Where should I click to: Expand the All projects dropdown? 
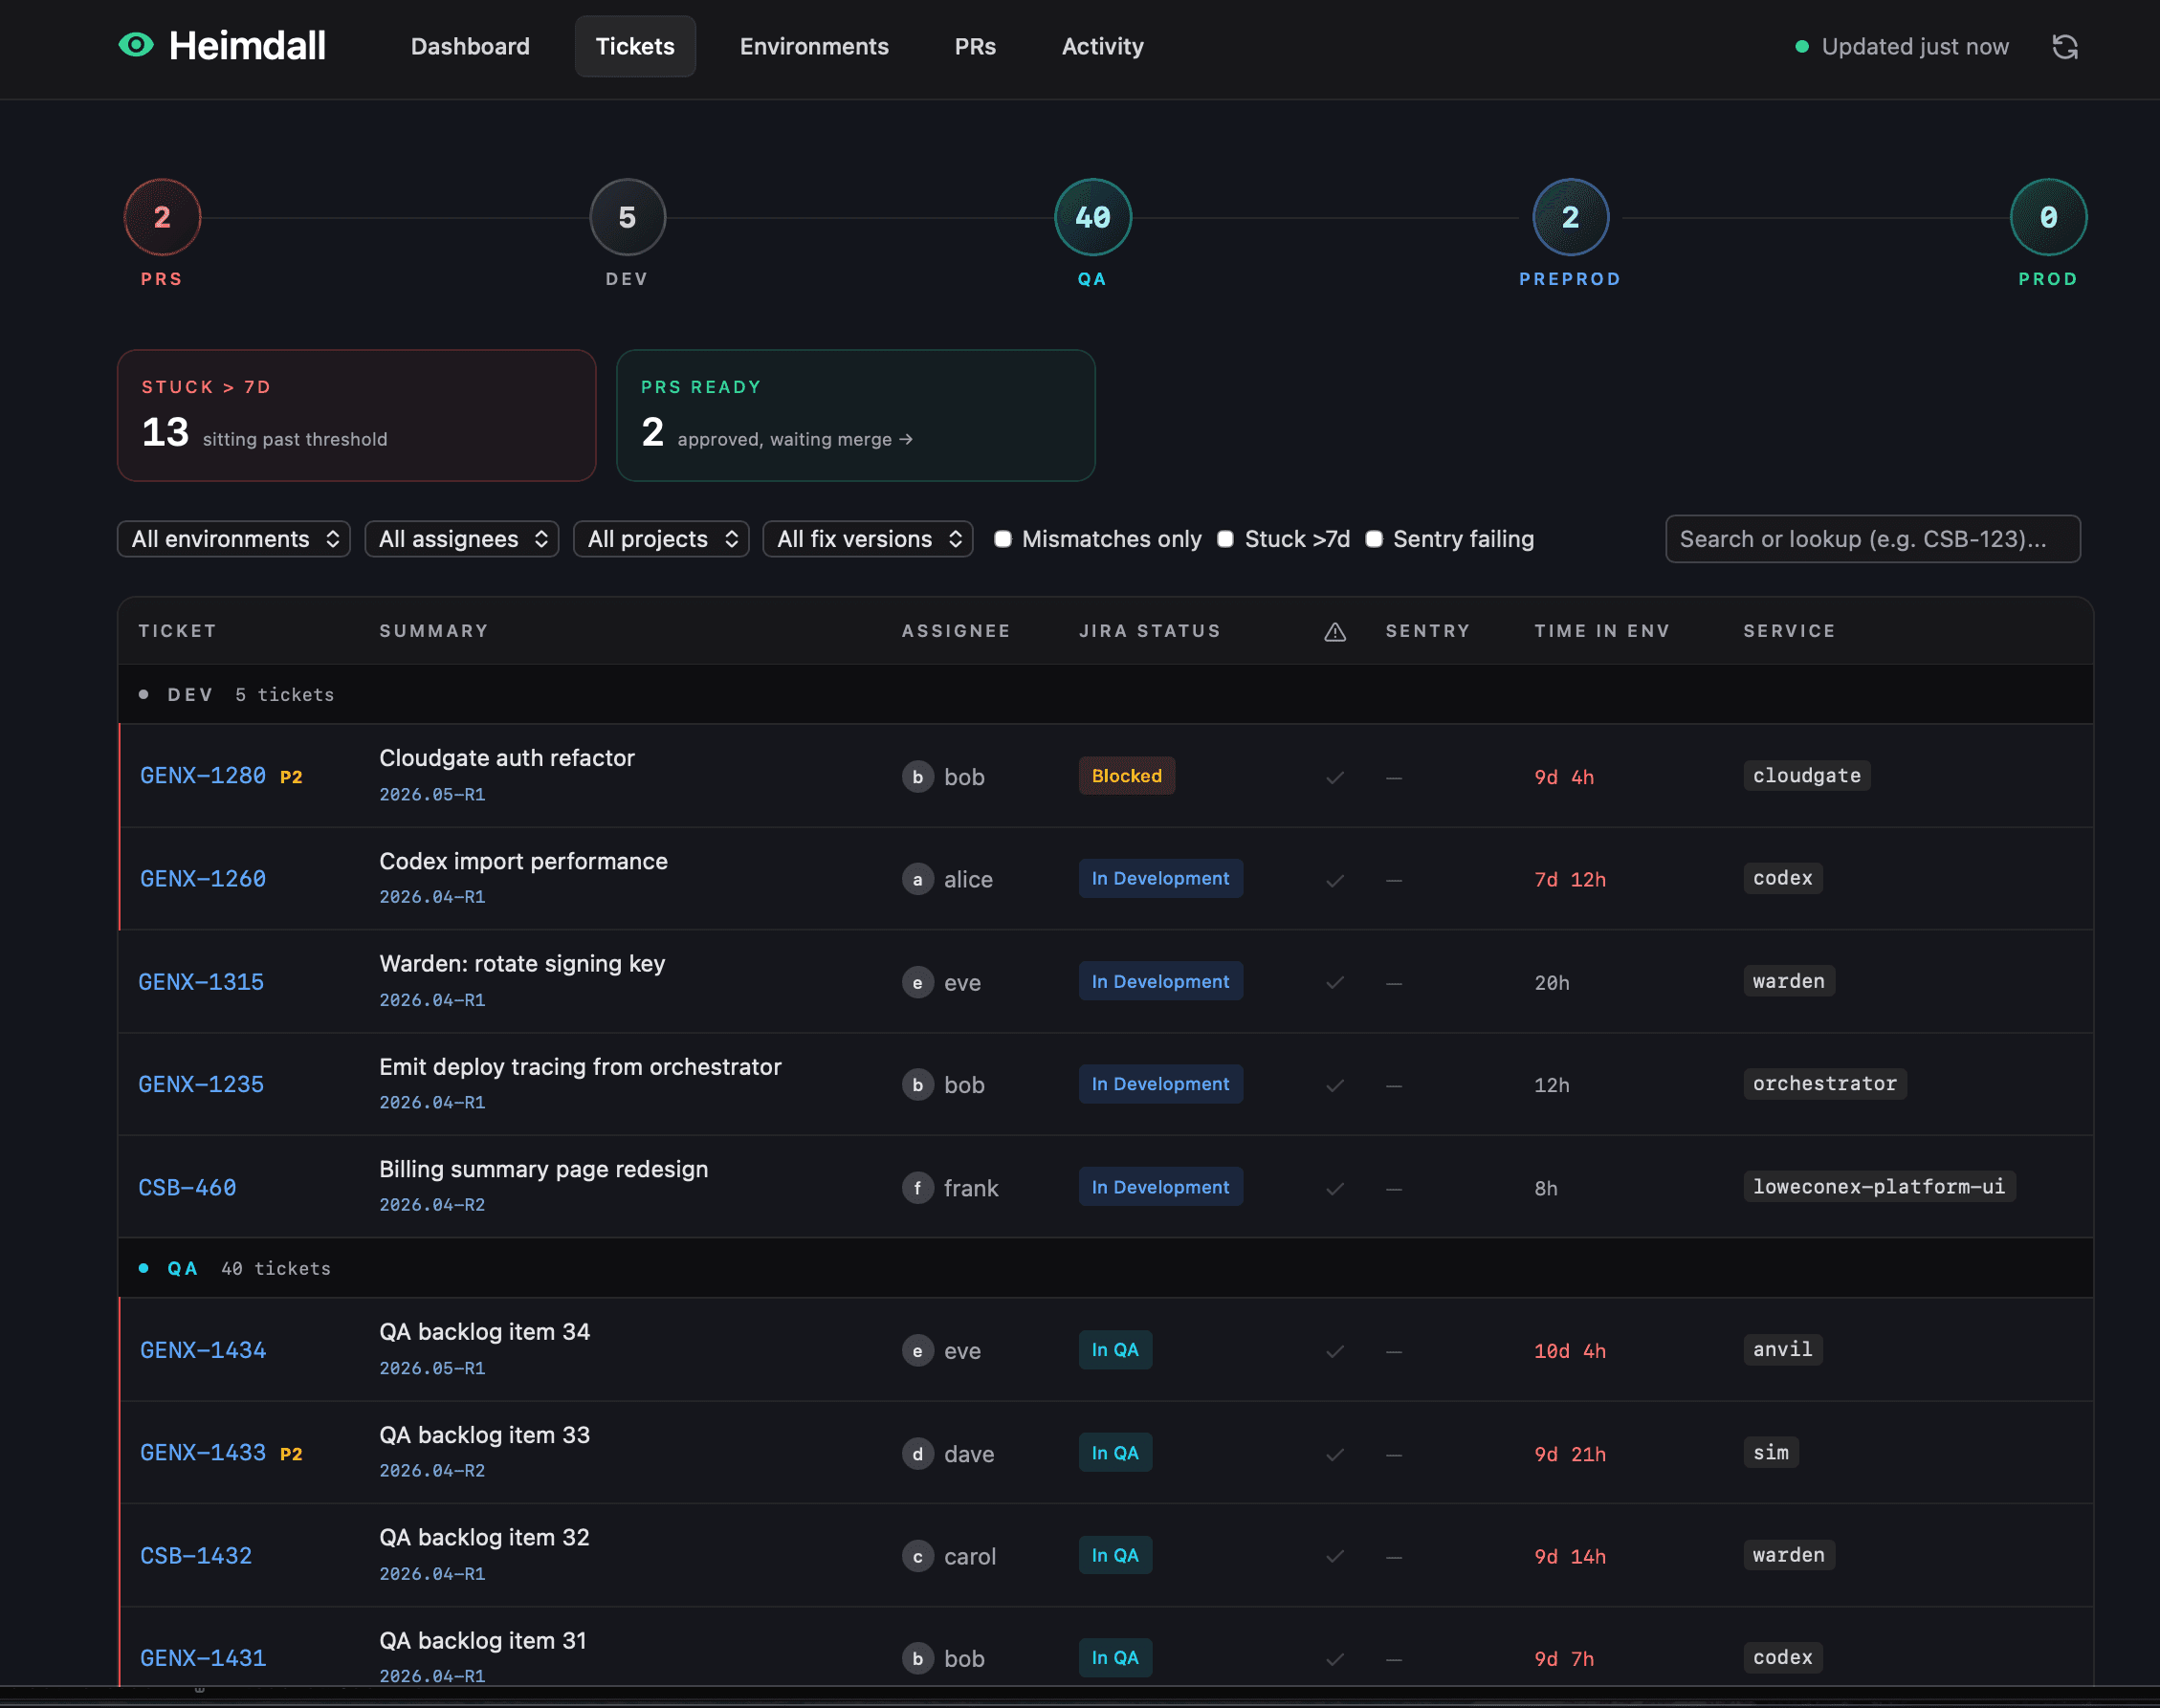(x=661, y=539)
